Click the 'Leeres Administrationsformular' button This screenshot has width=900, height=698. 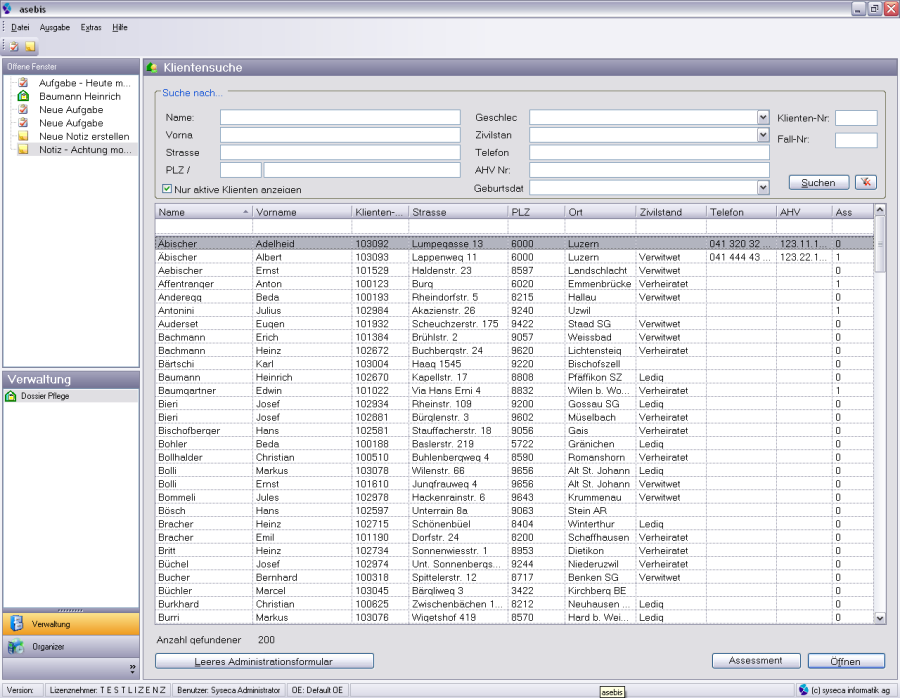(x=264, y=661)
